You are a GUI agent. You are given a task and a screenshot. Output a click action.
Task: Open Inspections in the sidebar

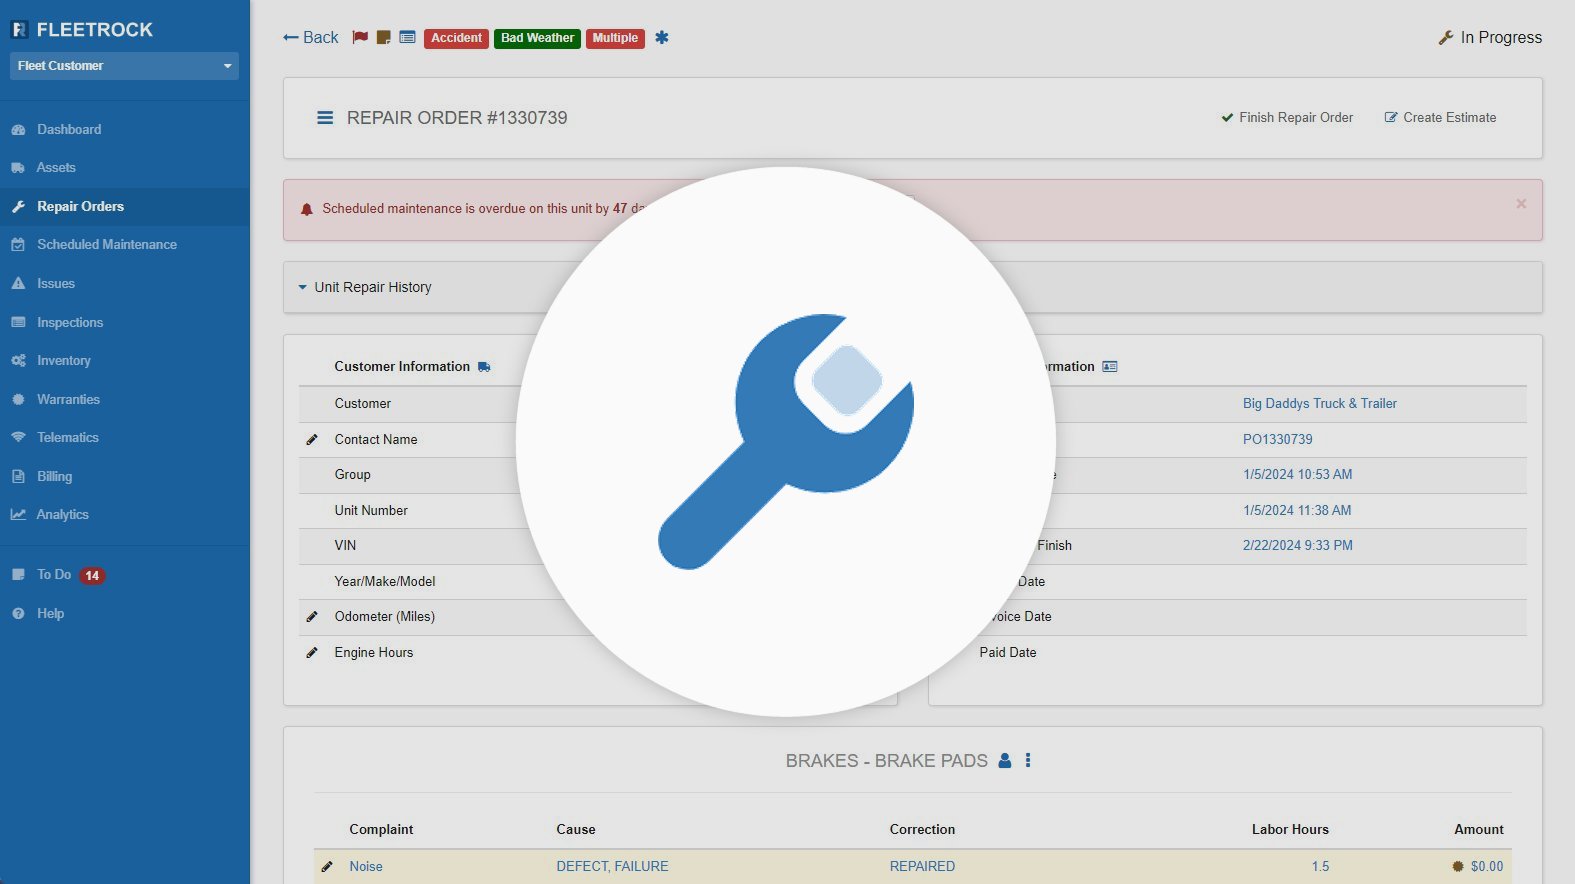[x=70, y=323]
